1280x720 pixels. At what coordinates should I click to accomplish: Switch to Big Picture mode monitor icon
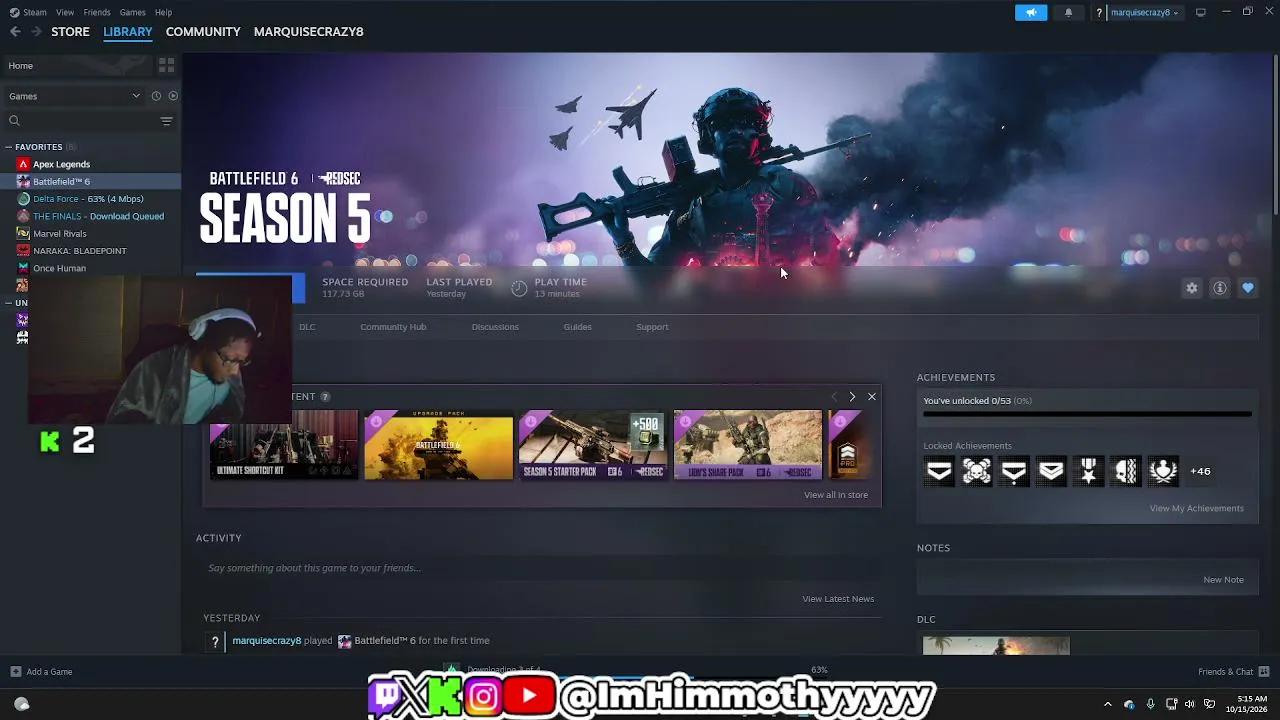coord(1201,12)
